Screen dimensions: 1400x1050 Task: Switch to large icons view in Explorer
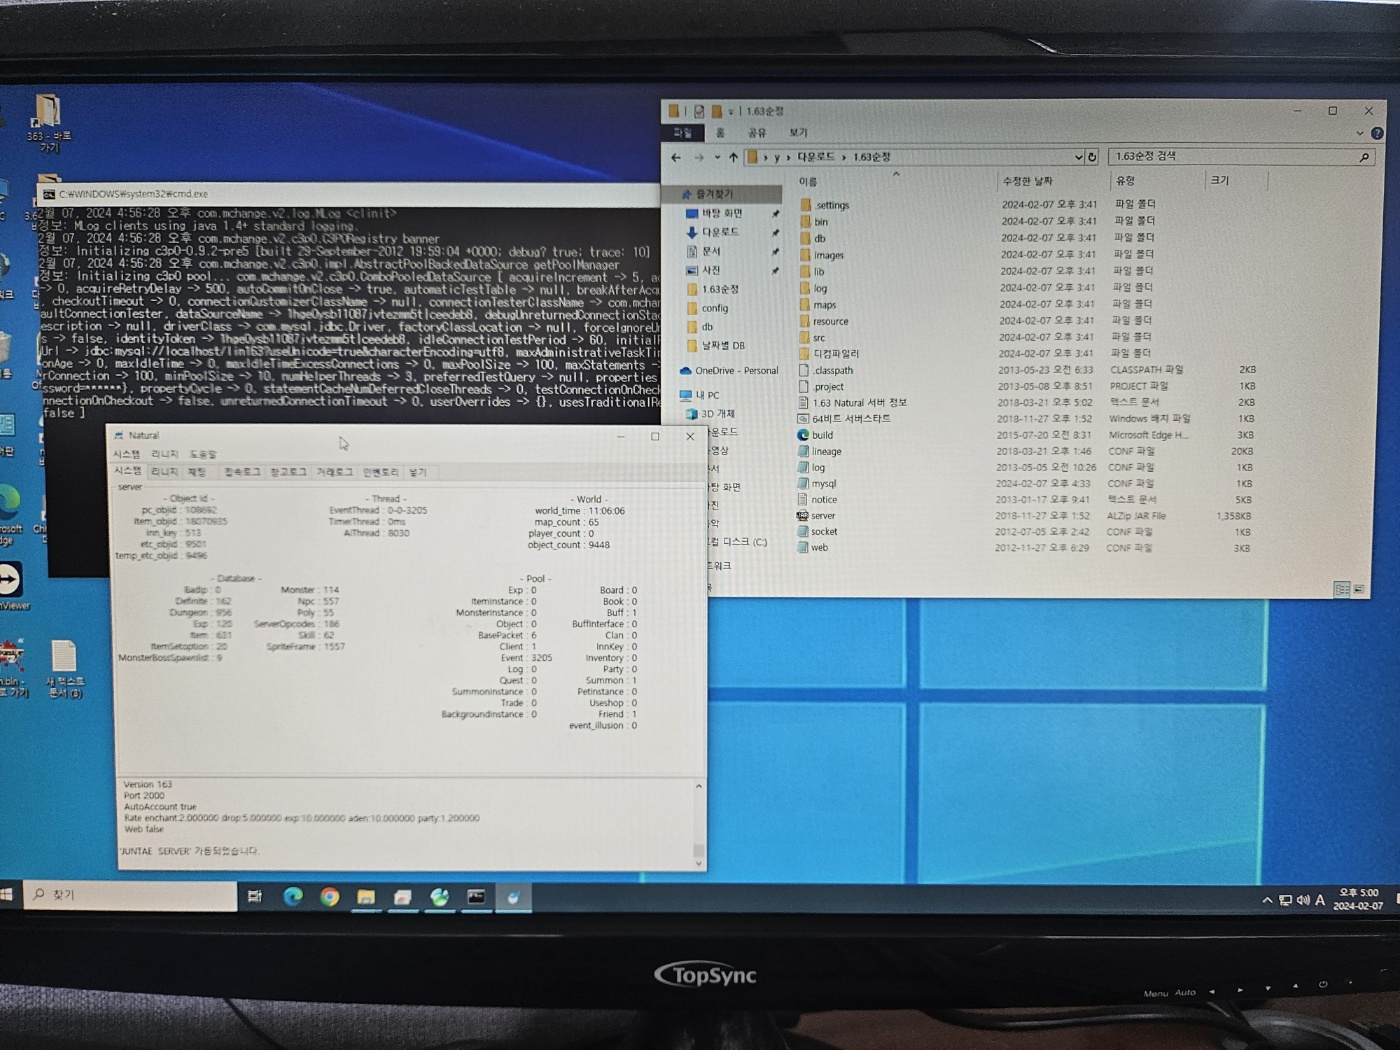coord(1359,589)
